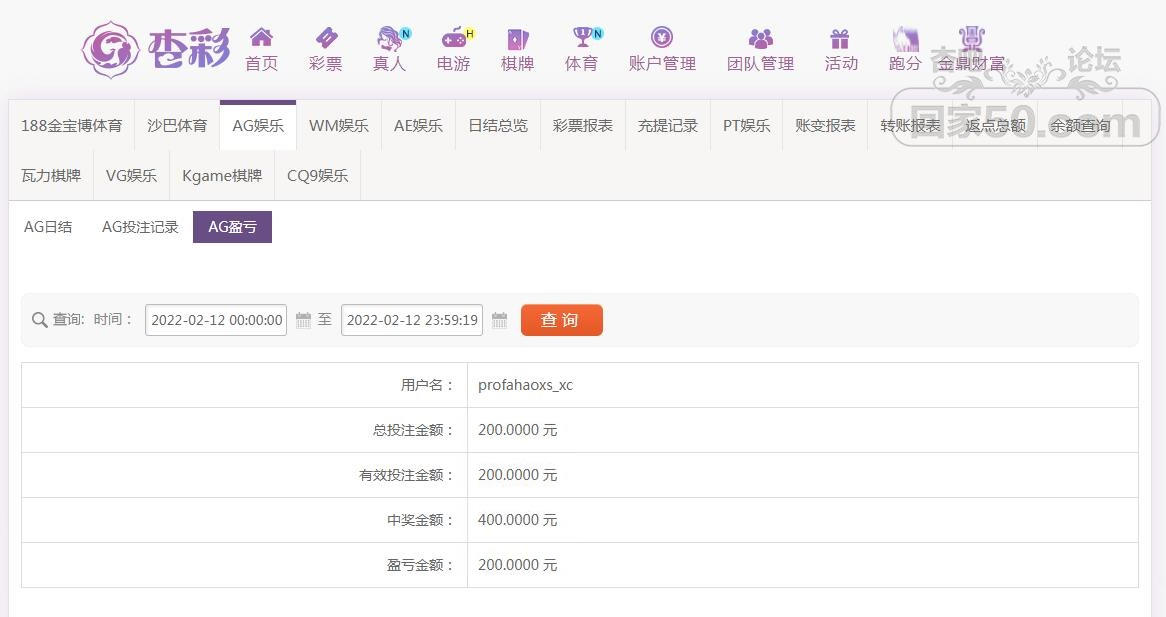This screenshot has height=617, width=1166.
Task: Open the 账变报表 tab
Action: [x=825, y=126]
